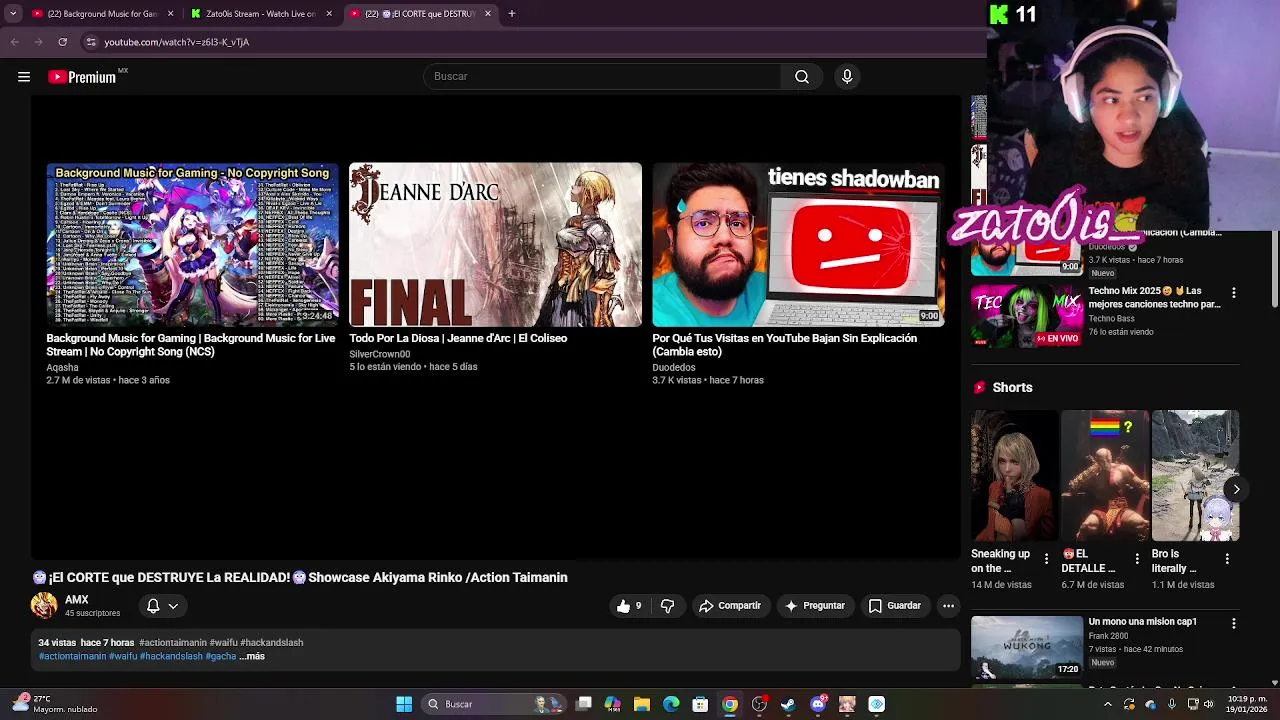Open 'Un mono una mision cap1' thumbnail

click(x=1026, y=646)
